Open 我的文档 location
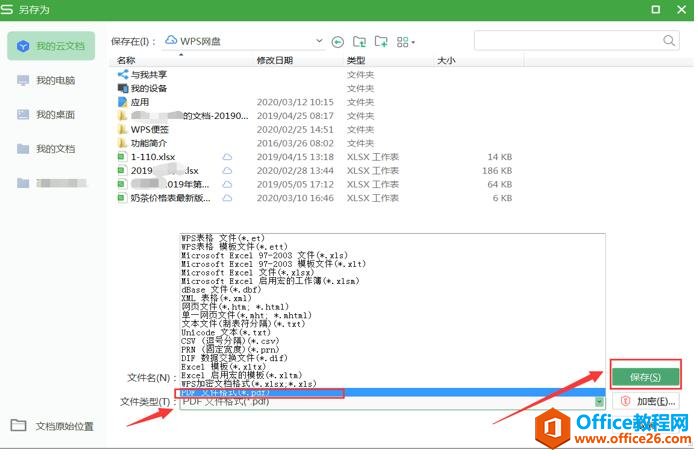The image size is (698, 456). point(46,149)
